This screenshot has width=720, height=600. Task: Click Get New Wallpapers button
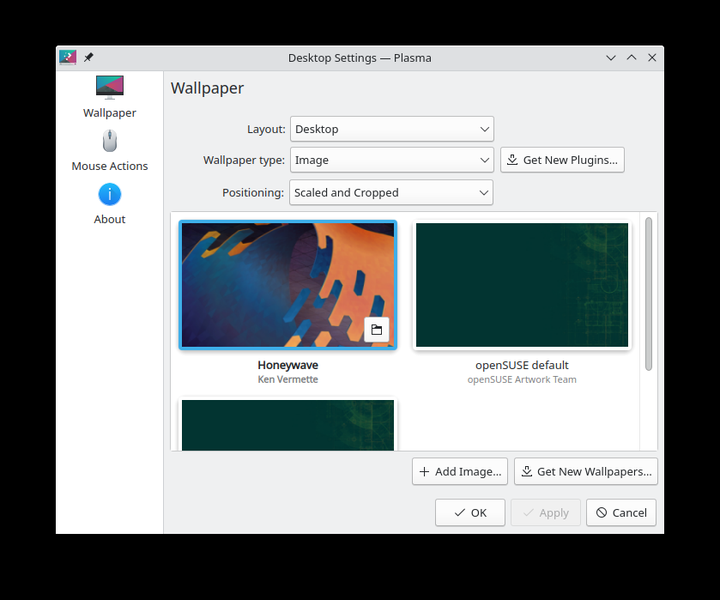pos(586,471)
